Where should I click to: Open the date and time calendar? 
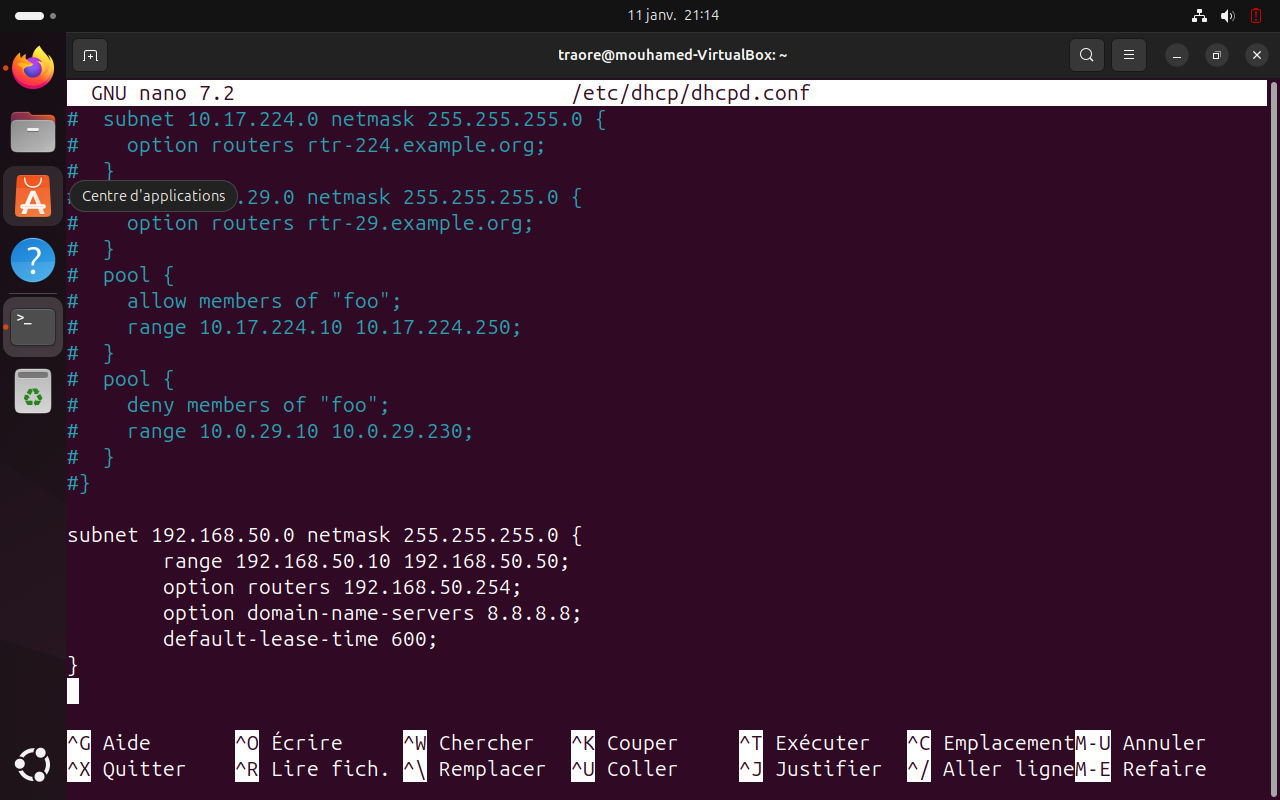pyautogui.click(x=672, y=16)
